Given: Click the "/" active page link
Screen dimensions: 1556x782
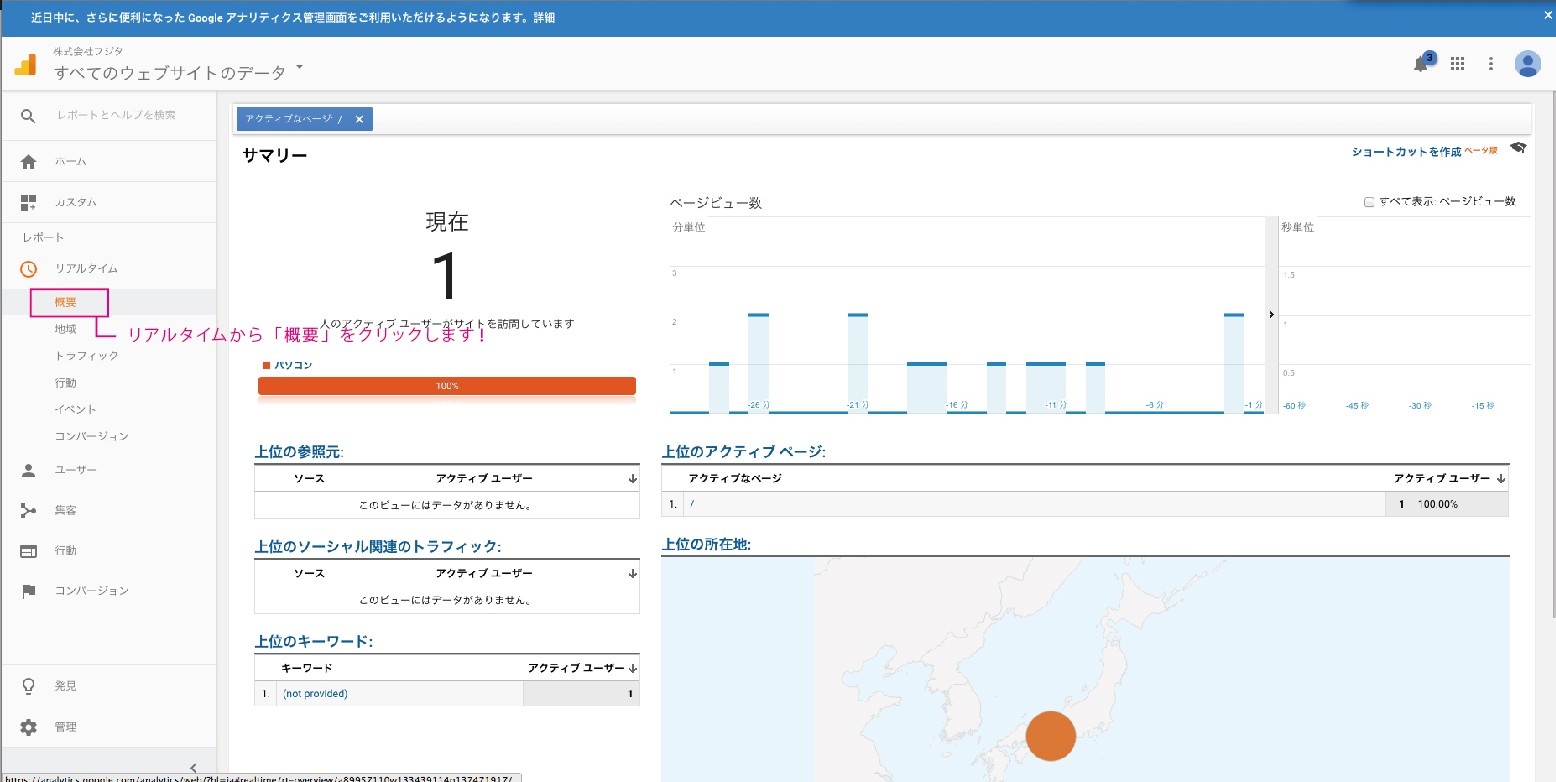Looking at the screenshot, I should pos(692,504).
